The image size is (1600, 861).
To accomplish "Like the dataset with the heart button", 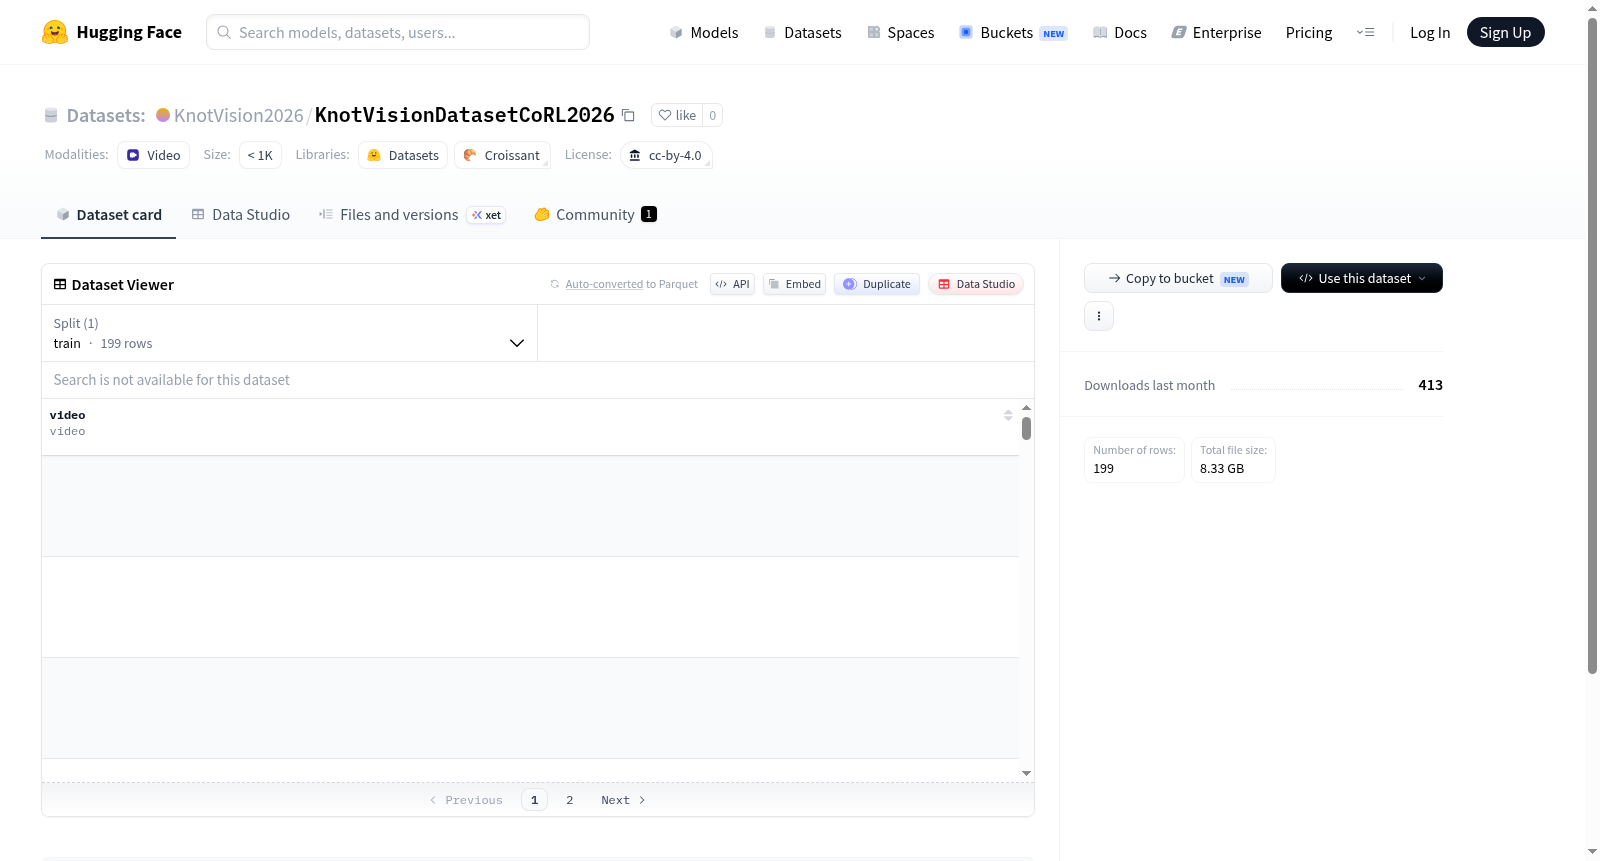I will pyautogui.click(x=677, y=115).
